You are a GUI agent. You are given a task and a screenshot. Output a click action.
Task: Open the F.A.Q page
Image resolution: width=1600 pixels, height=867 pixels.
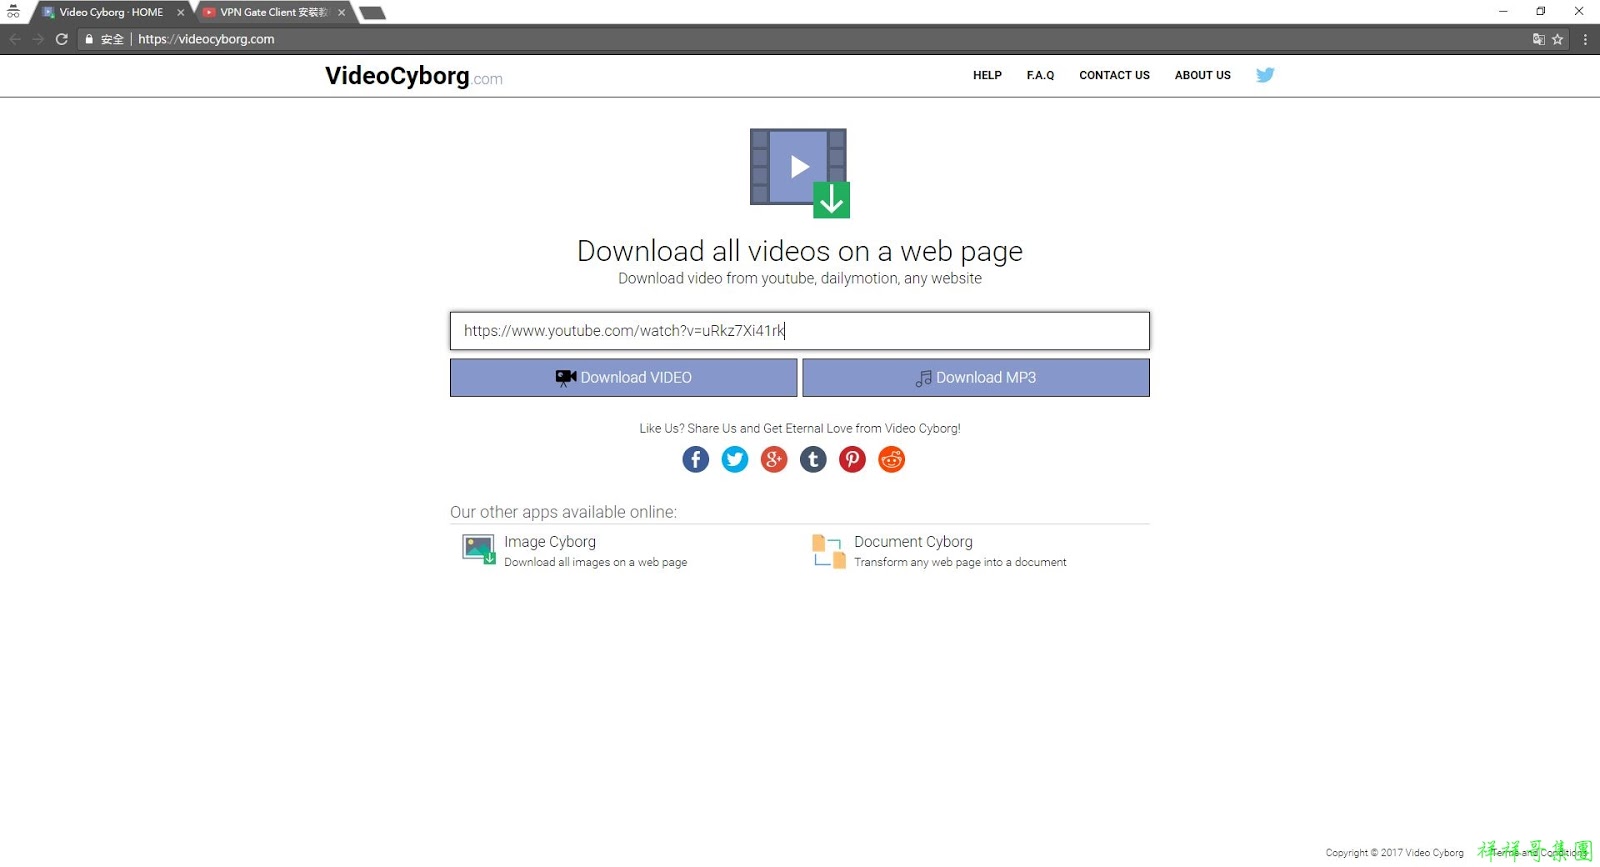point(1040,75)
